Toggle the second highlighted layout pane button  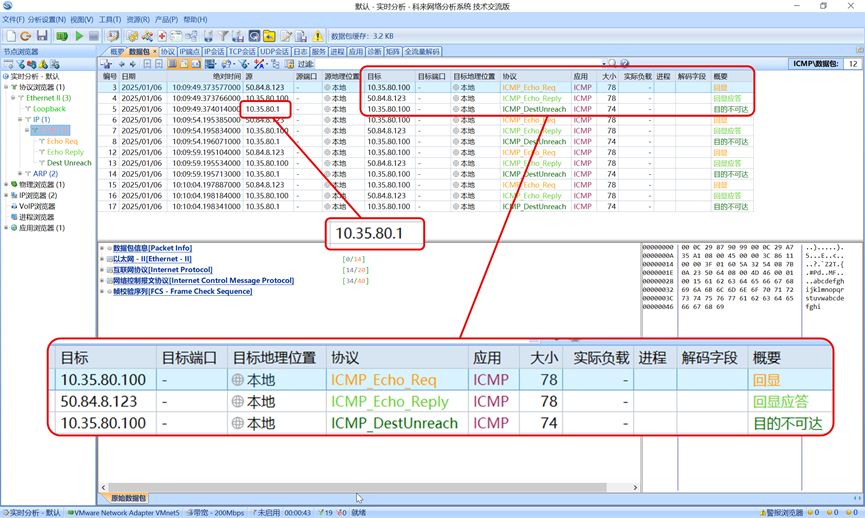coord(184,64)
